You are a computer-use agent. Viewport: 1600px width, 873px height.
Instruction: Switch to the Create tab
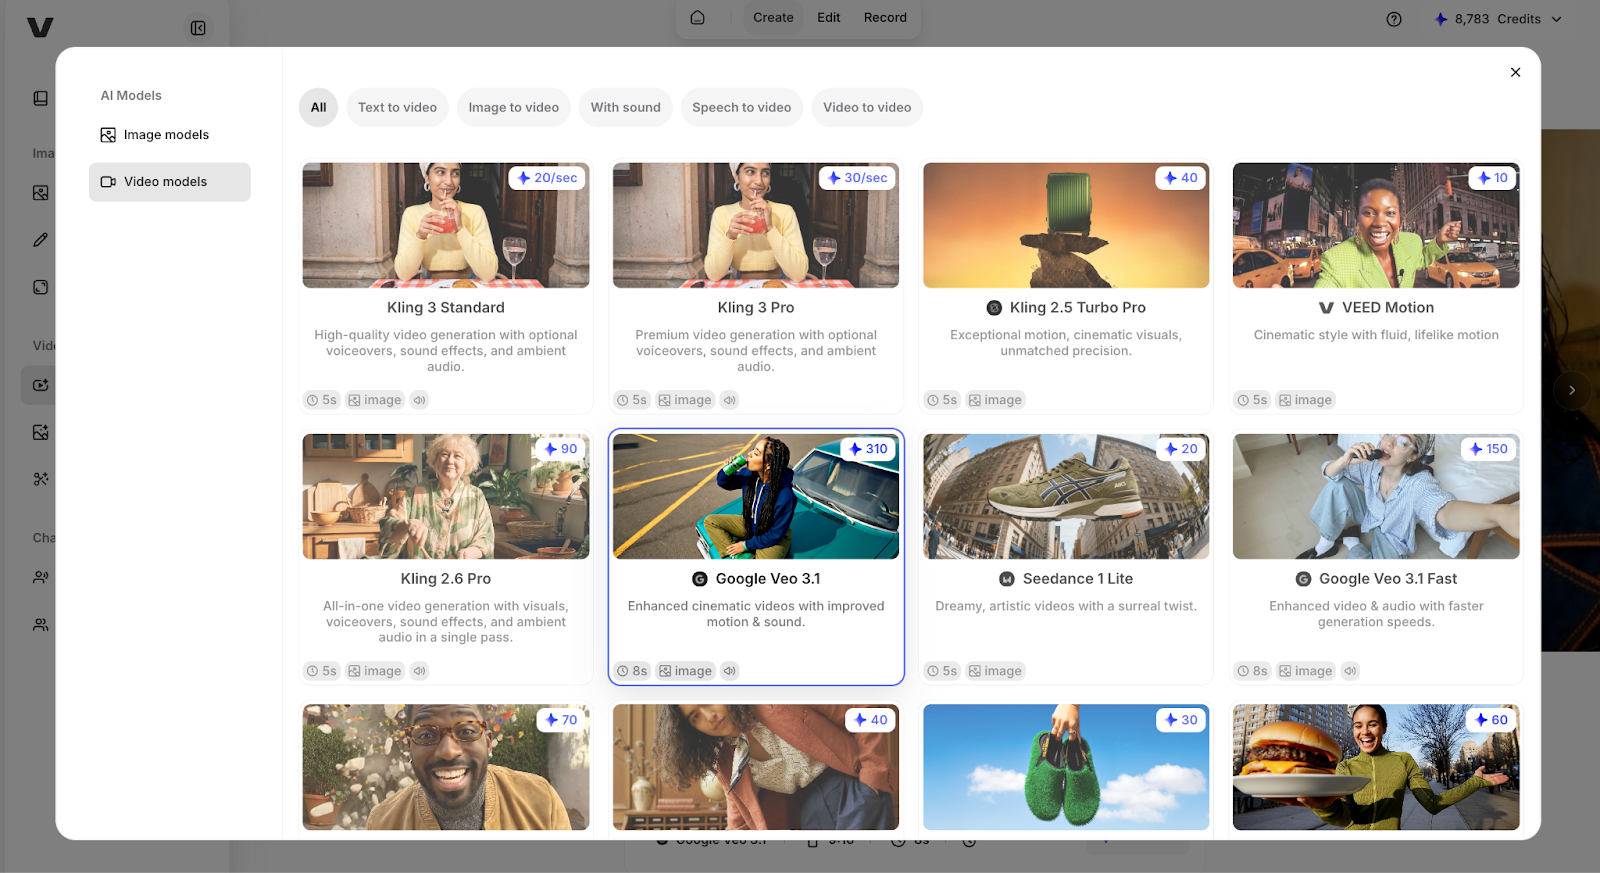coord(773,18)
